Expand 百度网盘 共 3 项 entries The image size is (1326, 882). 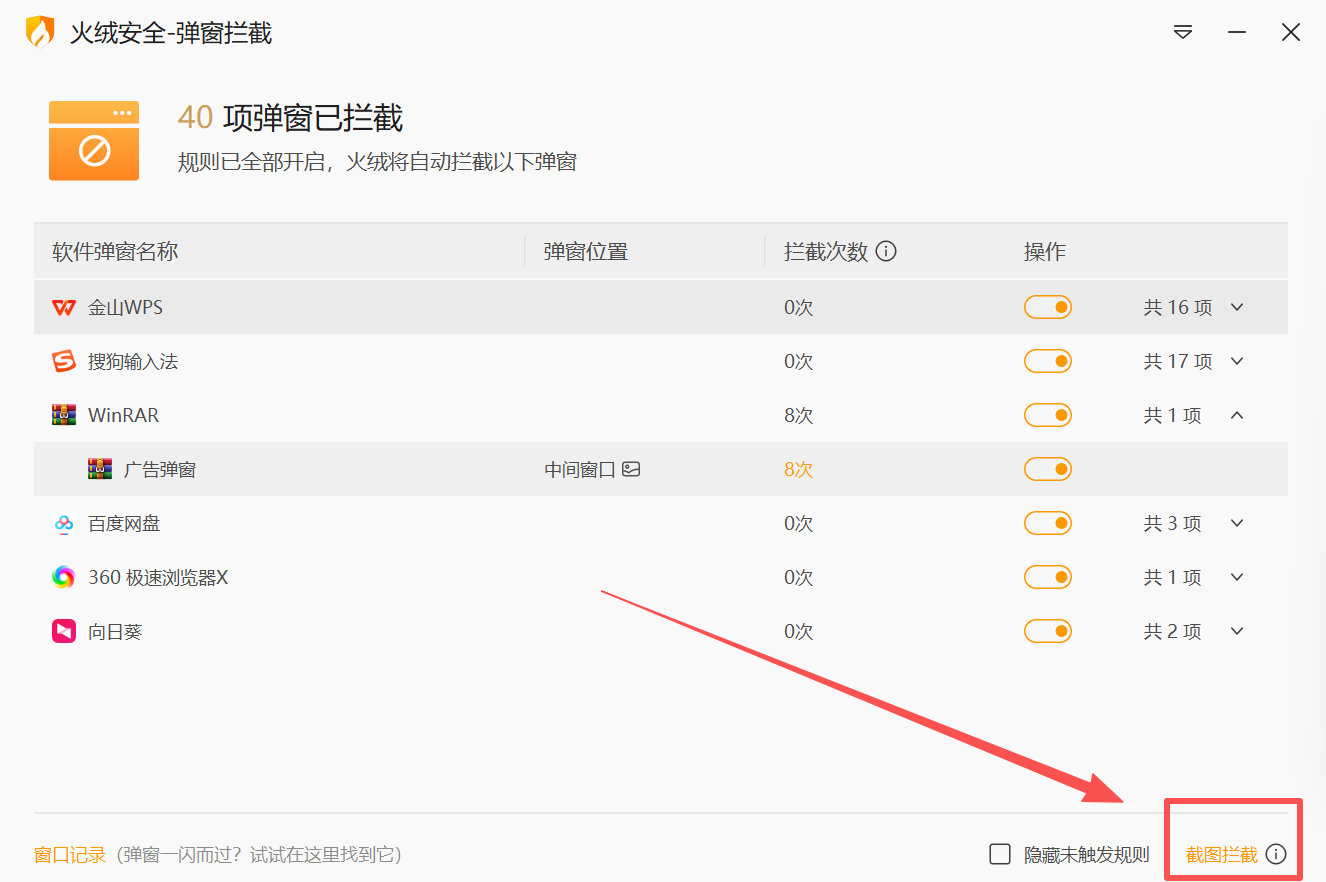tap(1238, 523)
